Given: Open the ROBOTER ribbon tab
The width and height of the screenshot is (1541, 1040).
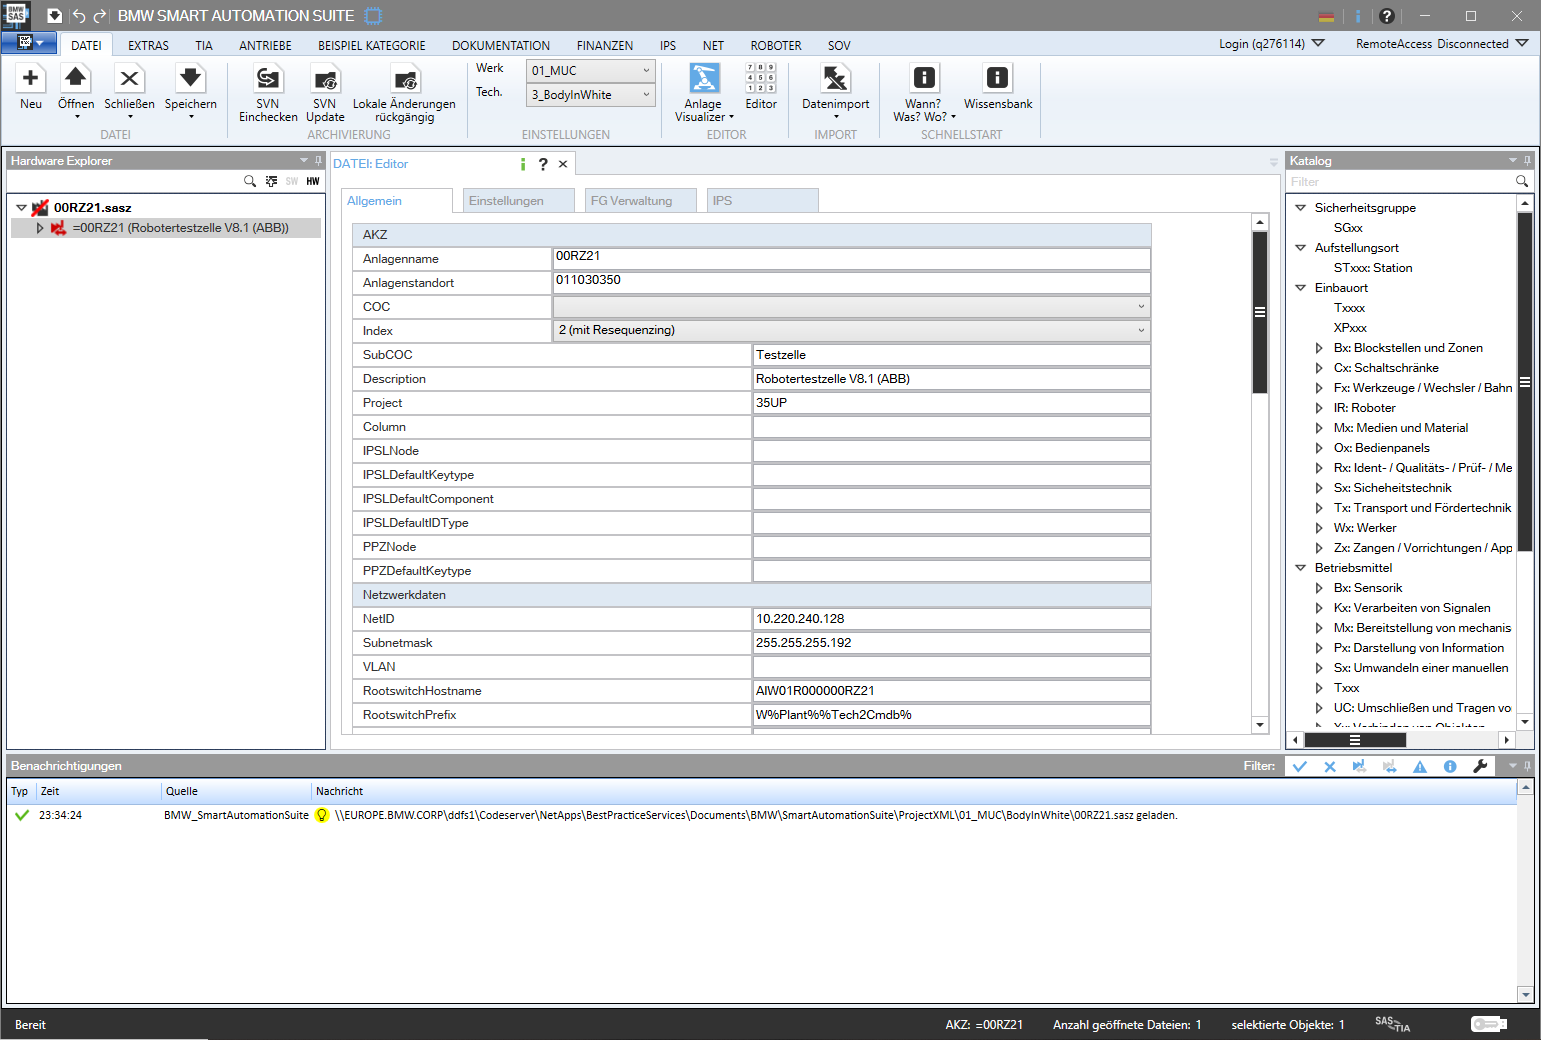Looking at the screenshot, I should 776,46.
